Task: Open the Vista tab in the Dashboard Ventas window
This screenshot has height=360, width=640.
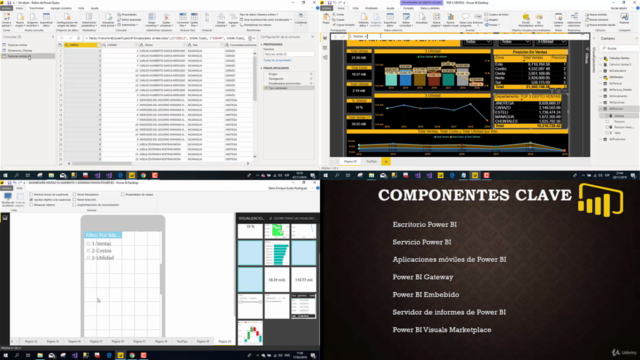Action: click(x=19, y=188)
